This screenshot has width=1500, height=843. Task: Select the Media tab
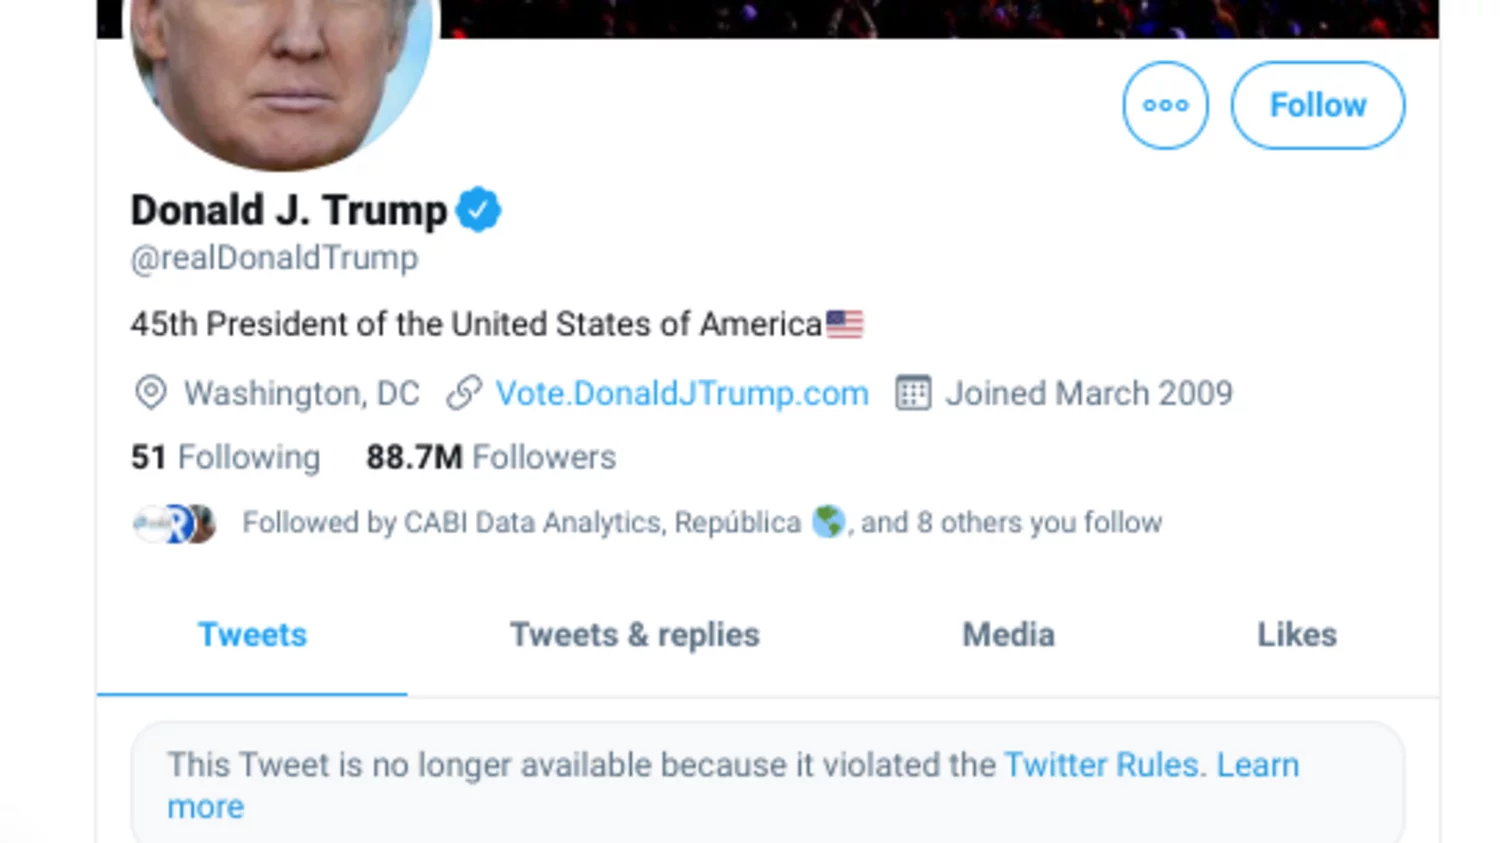[x=1008, y=635]
